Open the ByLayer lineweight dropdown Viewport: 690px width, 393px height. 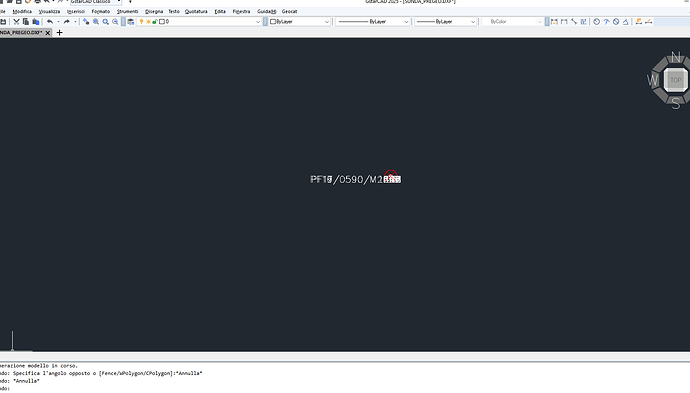(x=473, y=22)
